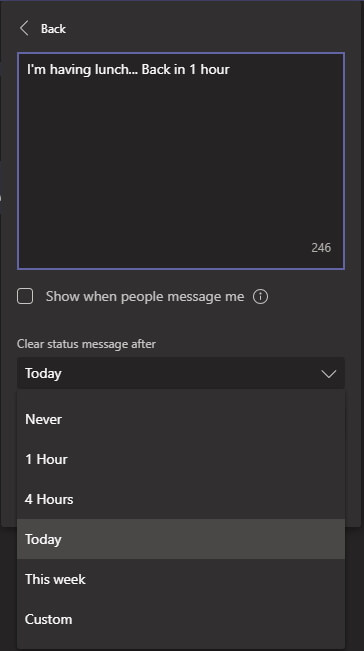Click the Back chevron arrow icon
Viewport: 364px width, 651px height.
pyautogui.click(x=24, y=29)
